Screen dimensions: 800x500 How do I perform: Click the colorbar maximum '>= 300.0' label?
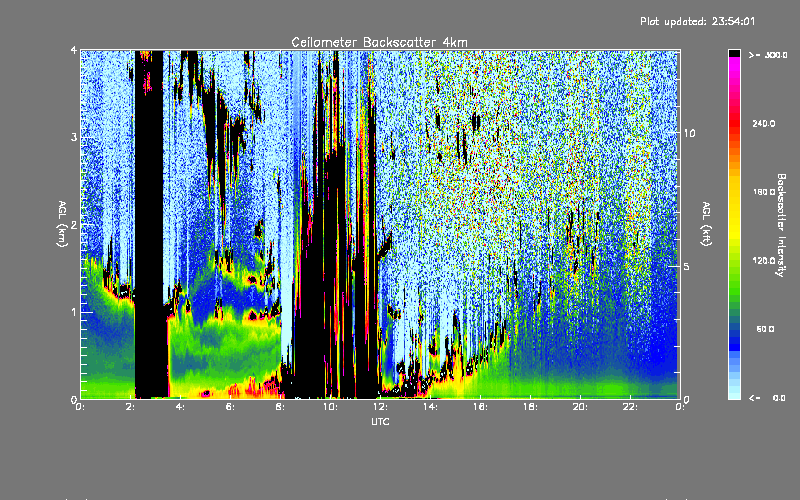click(x=768, y=55)
